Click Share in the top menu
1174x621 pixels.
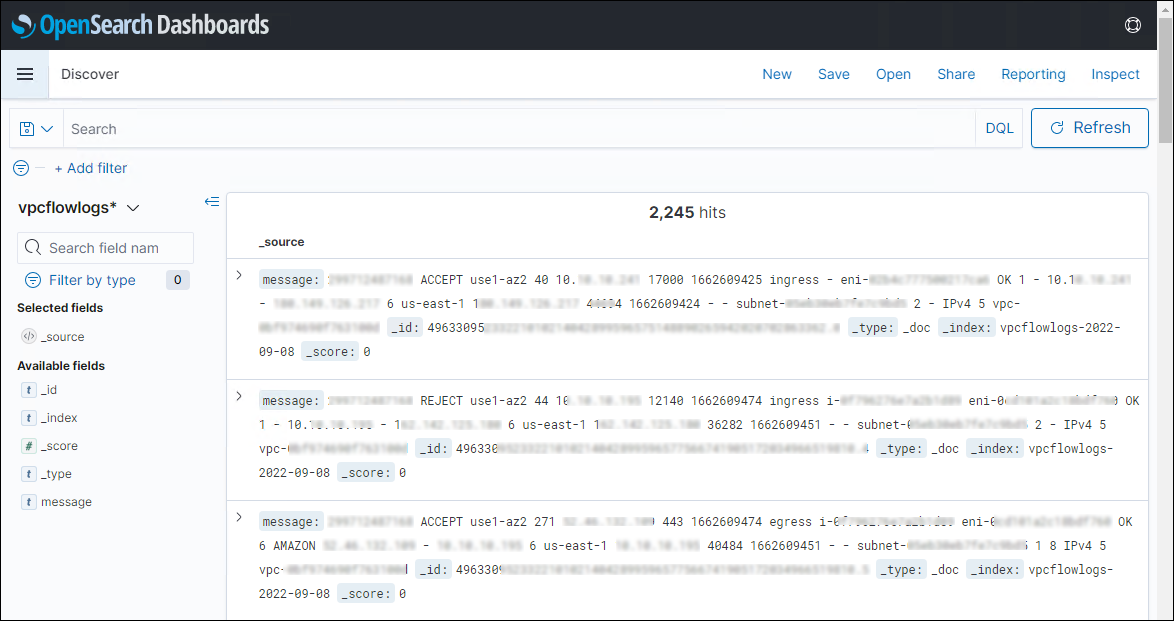956,74
